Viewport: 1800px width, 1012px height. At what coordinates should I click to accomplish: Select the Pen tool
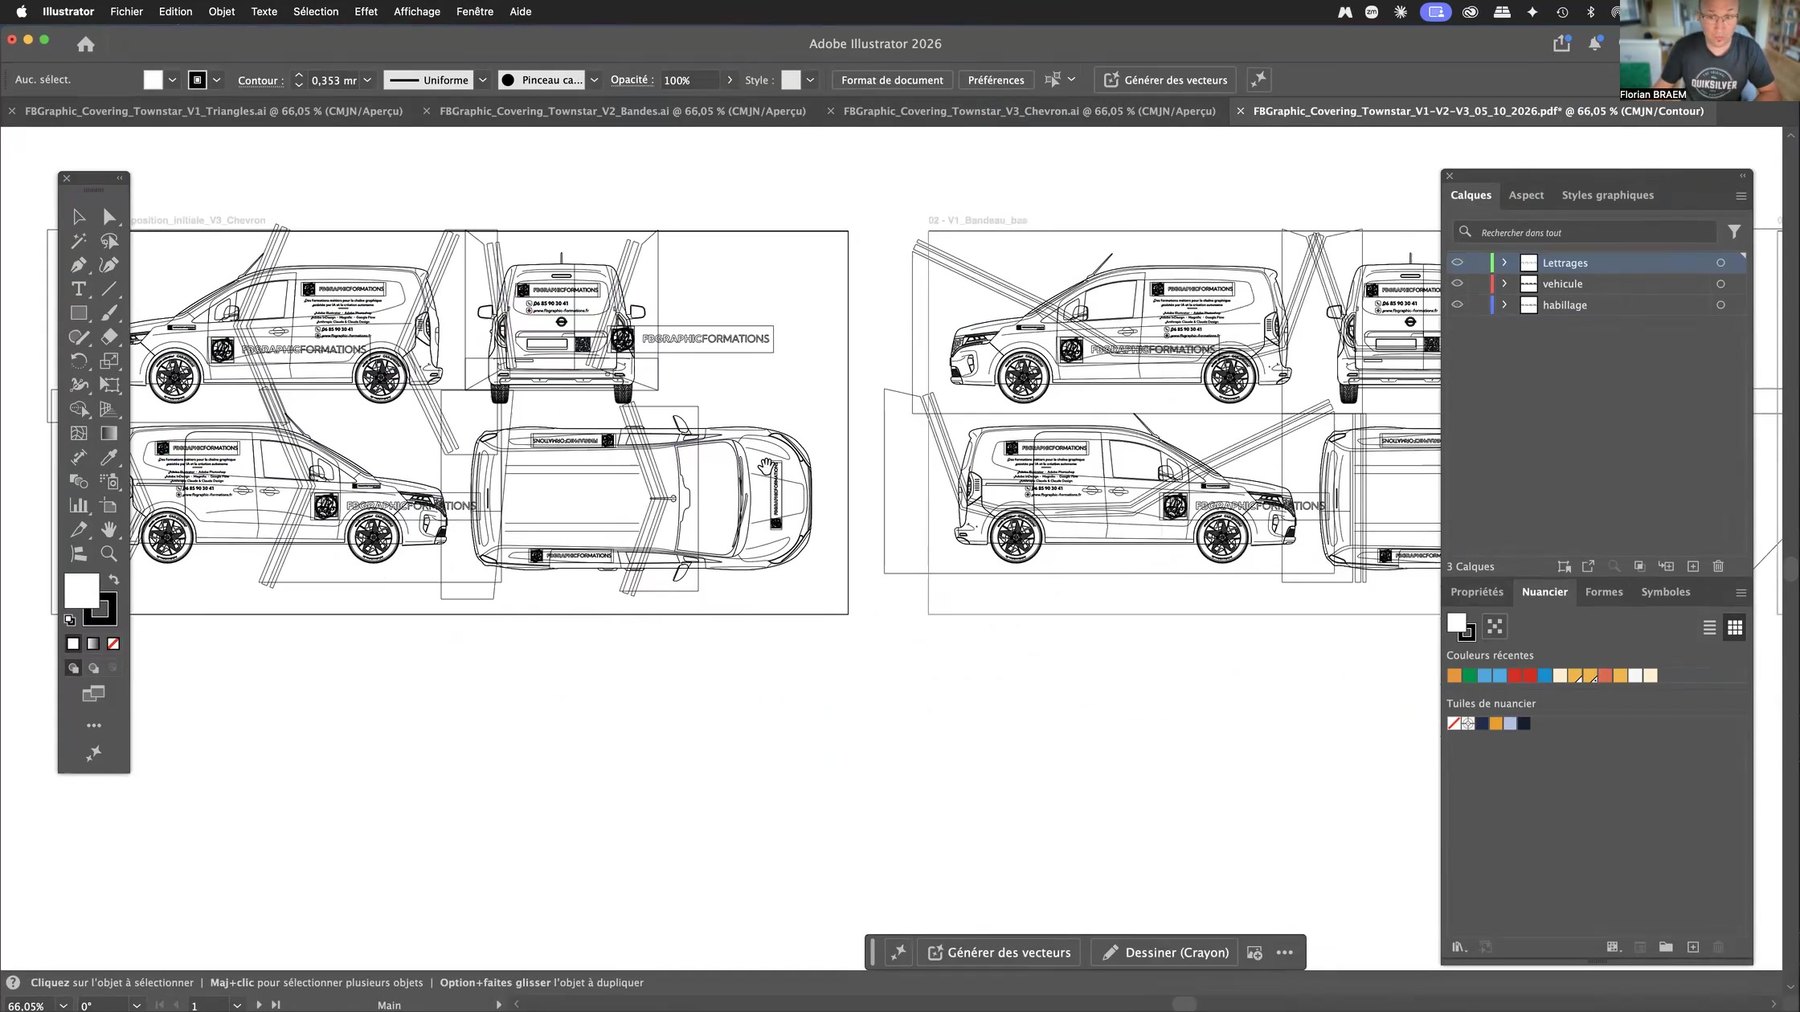click(x=79, y=265)
